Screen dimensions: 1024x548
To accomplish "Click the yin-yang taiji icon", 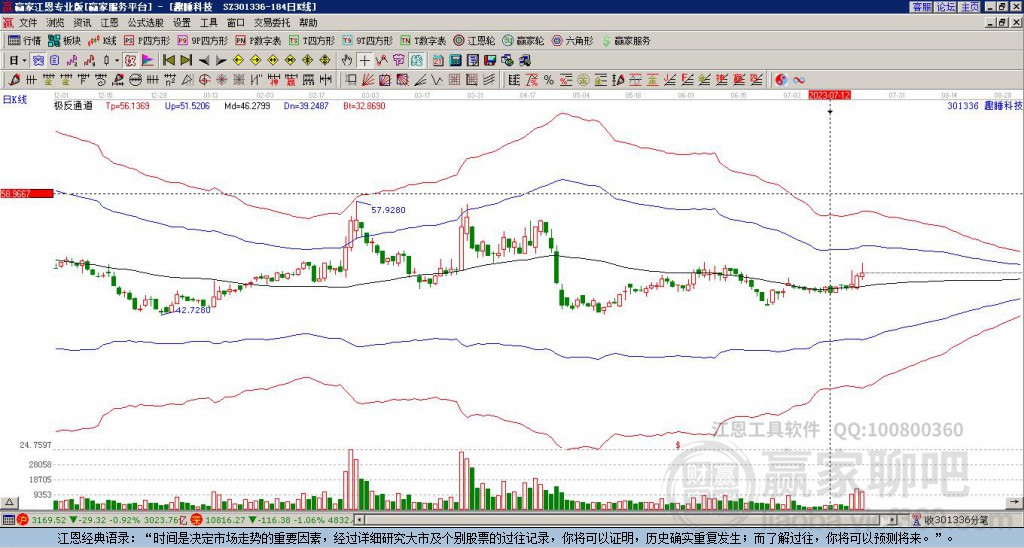I will point(781,80).
